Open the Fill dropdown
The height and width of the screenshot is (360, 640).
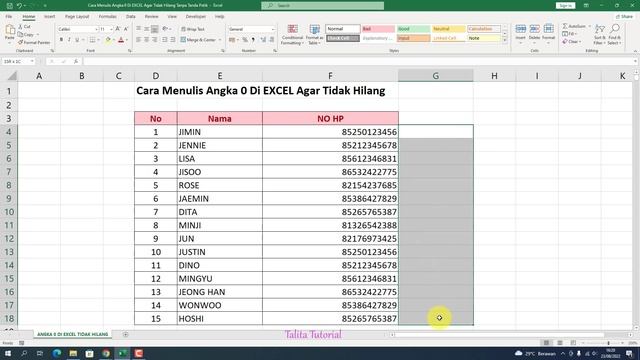(x=569, y=34)
